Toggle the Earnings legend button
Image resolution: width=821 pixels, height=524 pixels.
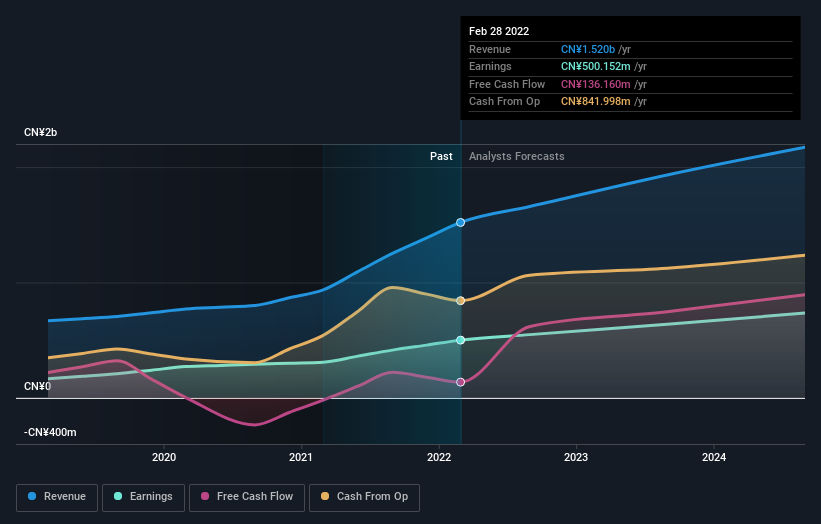143,497
